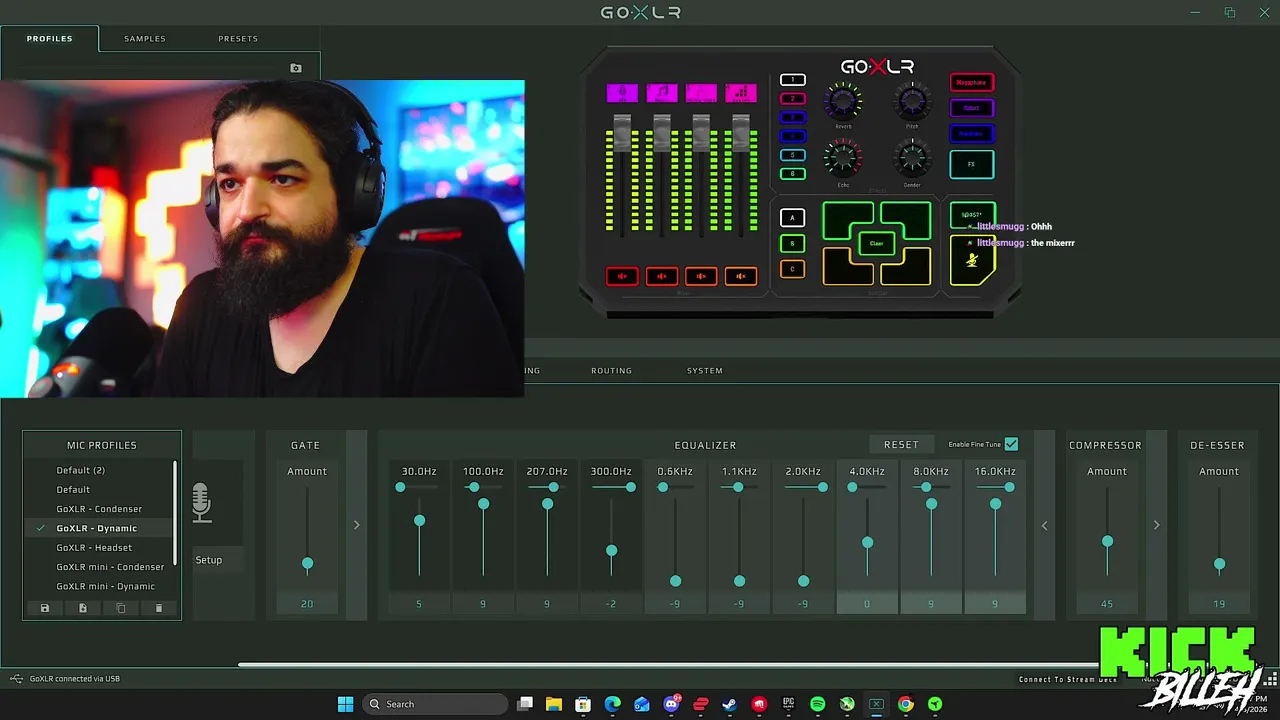Select sampler bank A button

point(792,218)
